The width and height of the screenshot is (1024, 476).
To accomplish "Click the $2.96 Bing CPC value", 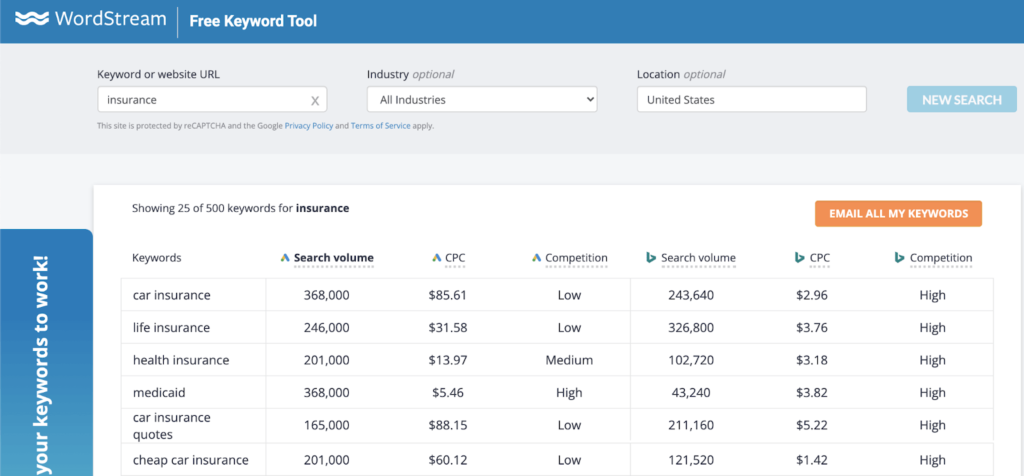I will coord(812,295).
